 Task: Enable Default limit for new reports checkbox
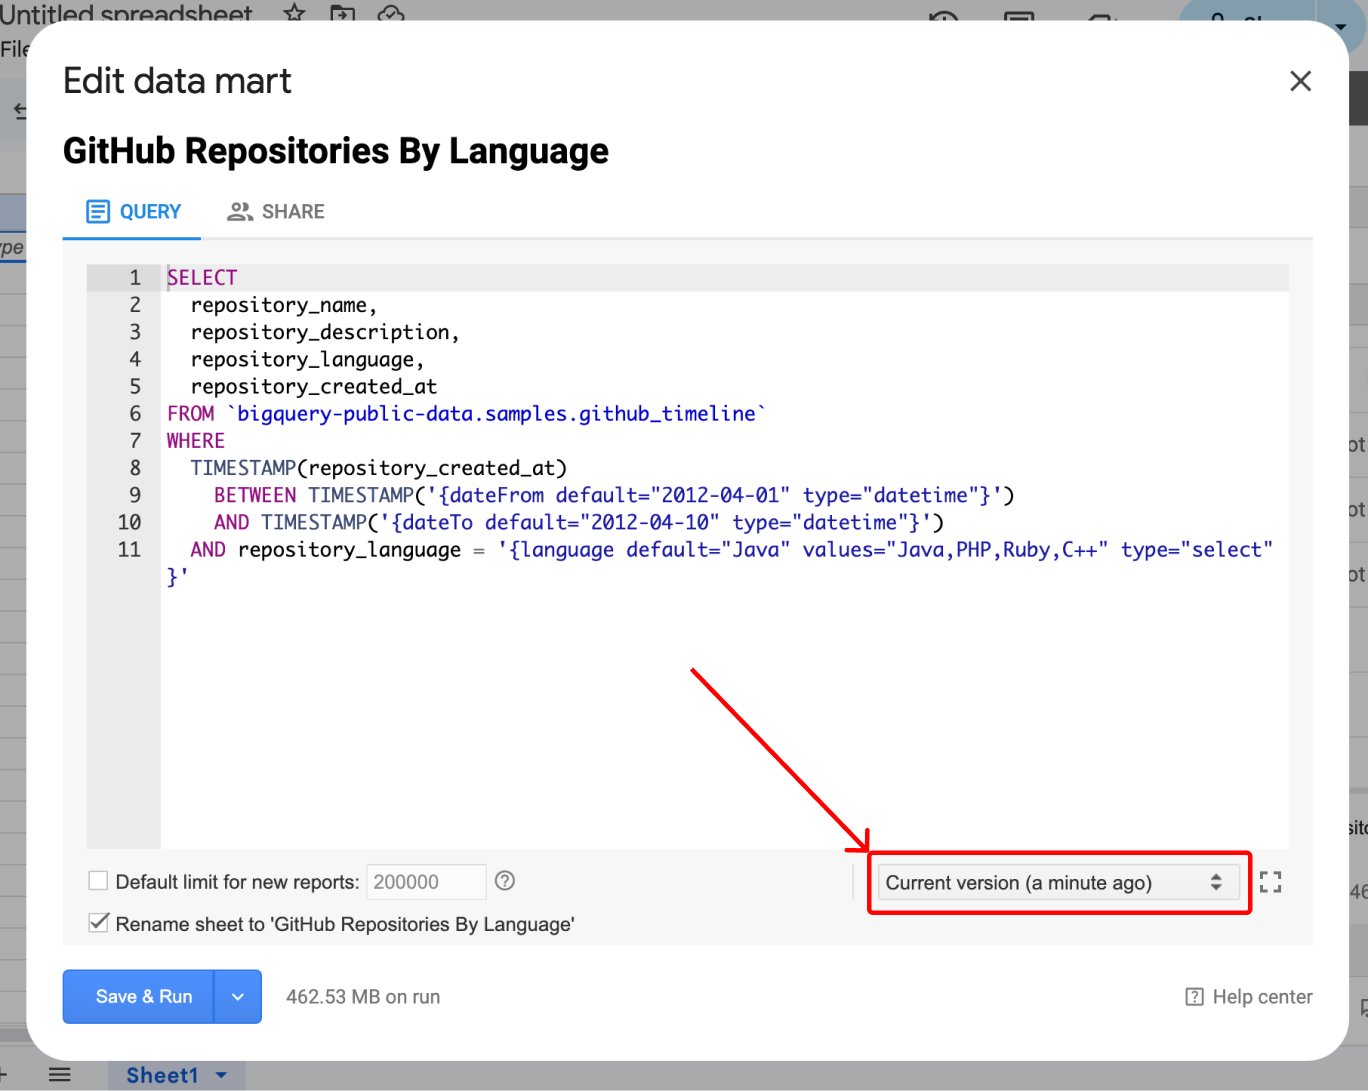tap(98, 881)
